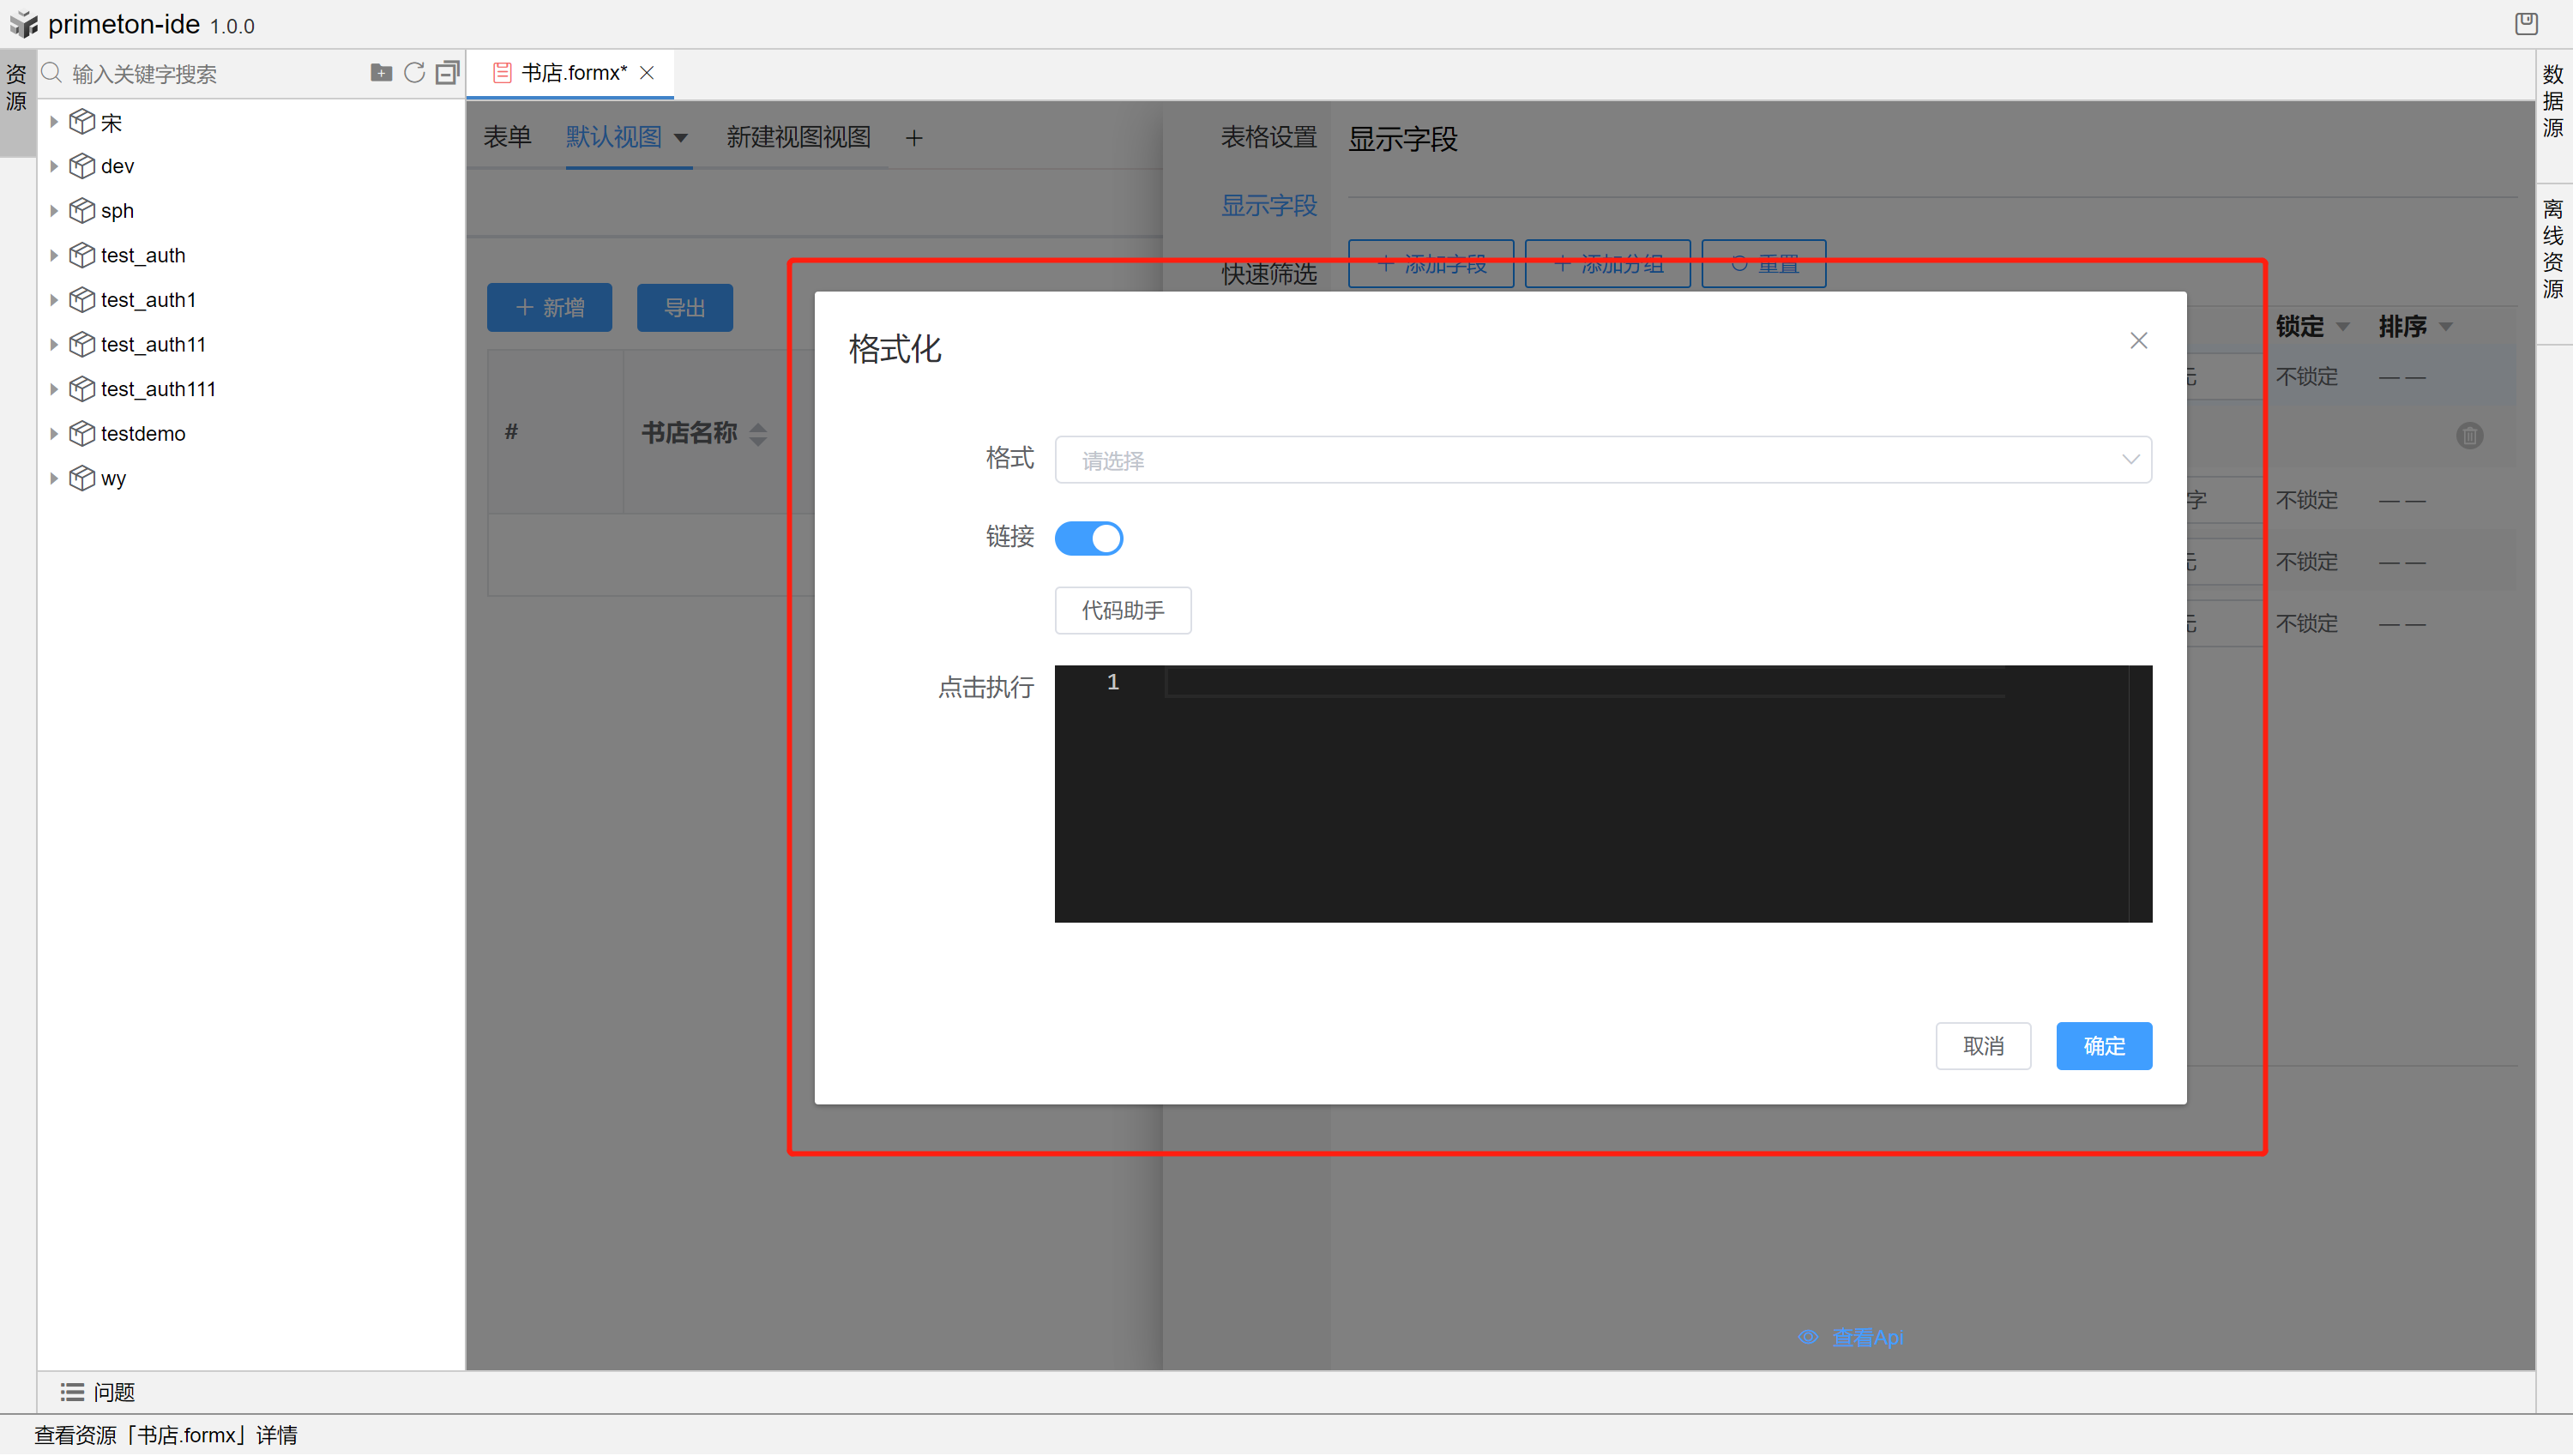Click the collapse-all icon in resource panel
This screenshot has width=2573, height=1456.
(x=448, y=72)
